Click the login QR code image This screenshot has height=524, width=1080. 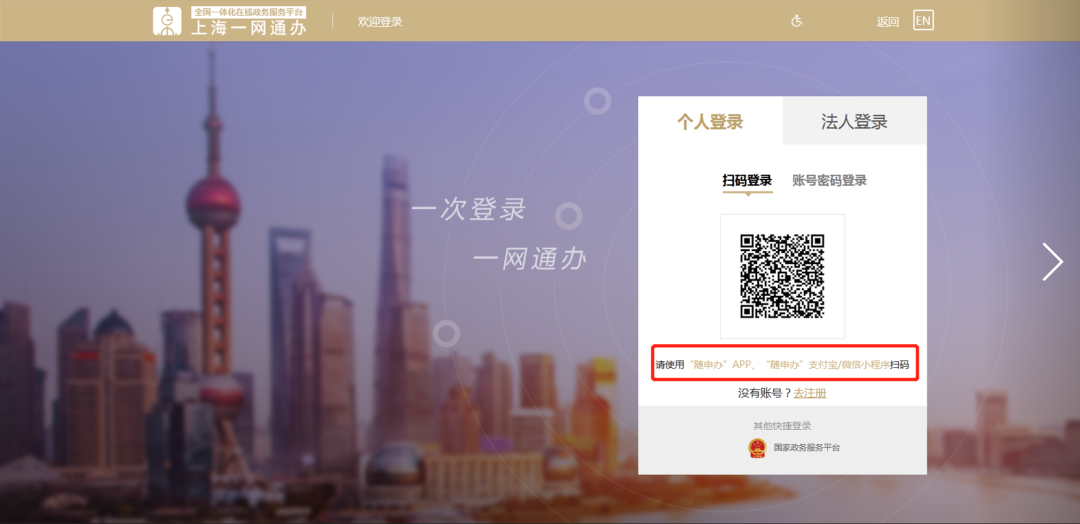click(x=782, y=276)
